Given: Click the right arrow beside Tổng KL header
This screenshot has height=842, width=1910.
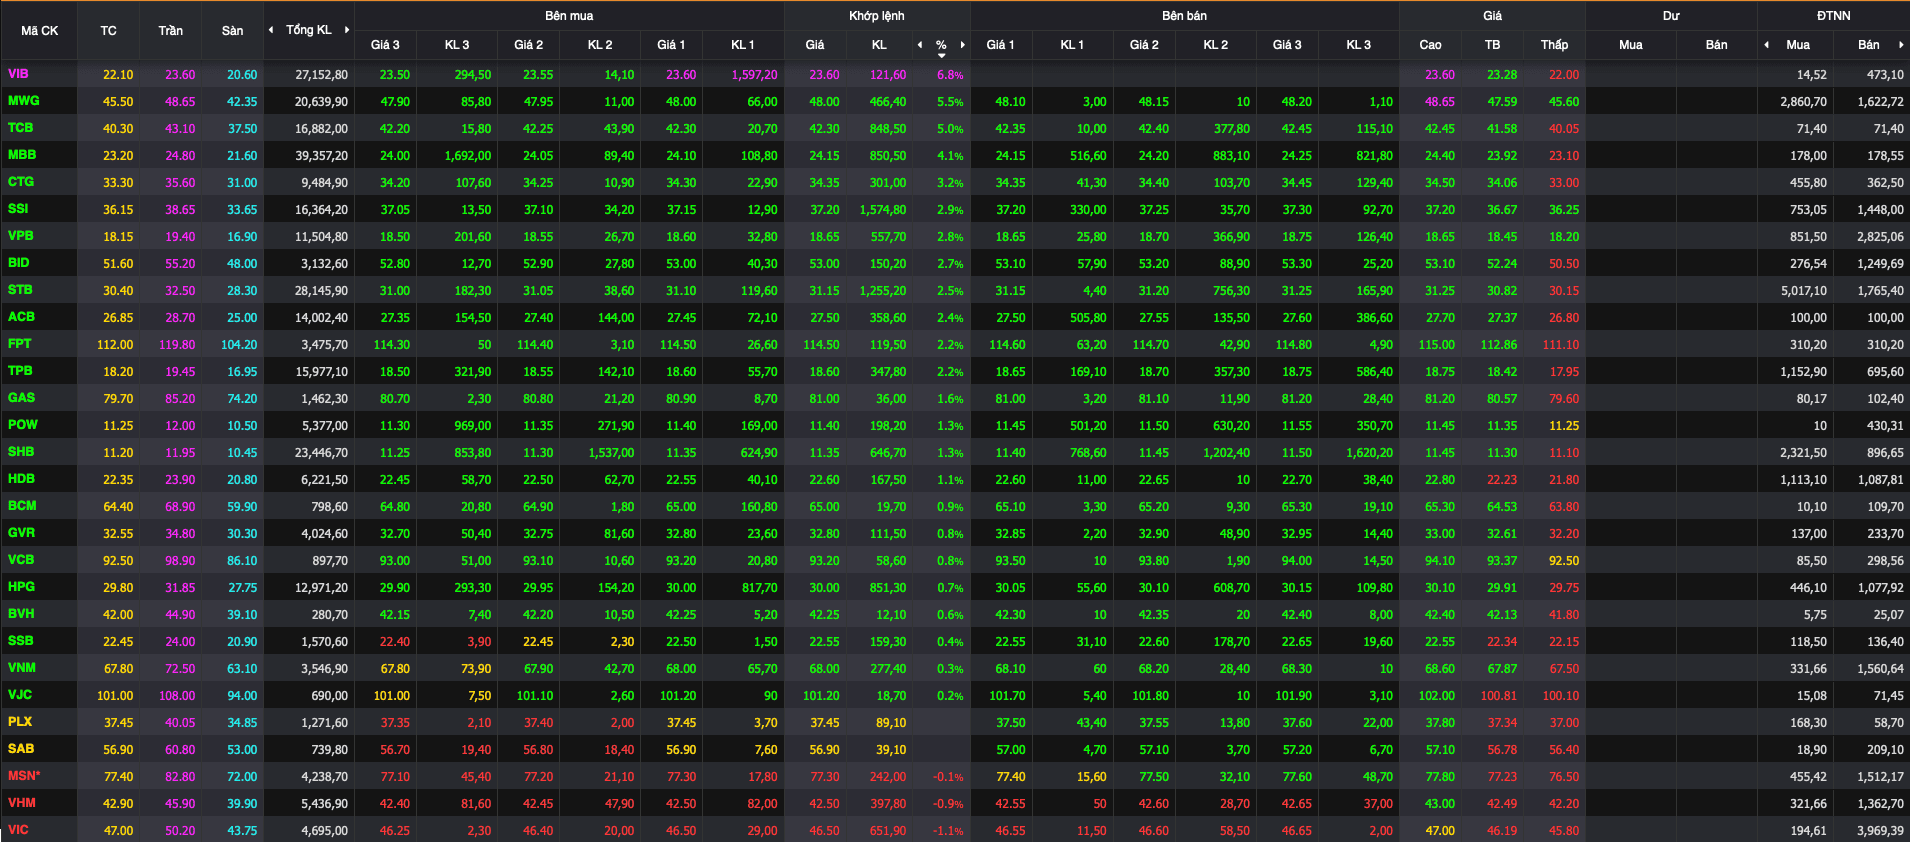Looking at the screenshot, I should coord(347,30).
